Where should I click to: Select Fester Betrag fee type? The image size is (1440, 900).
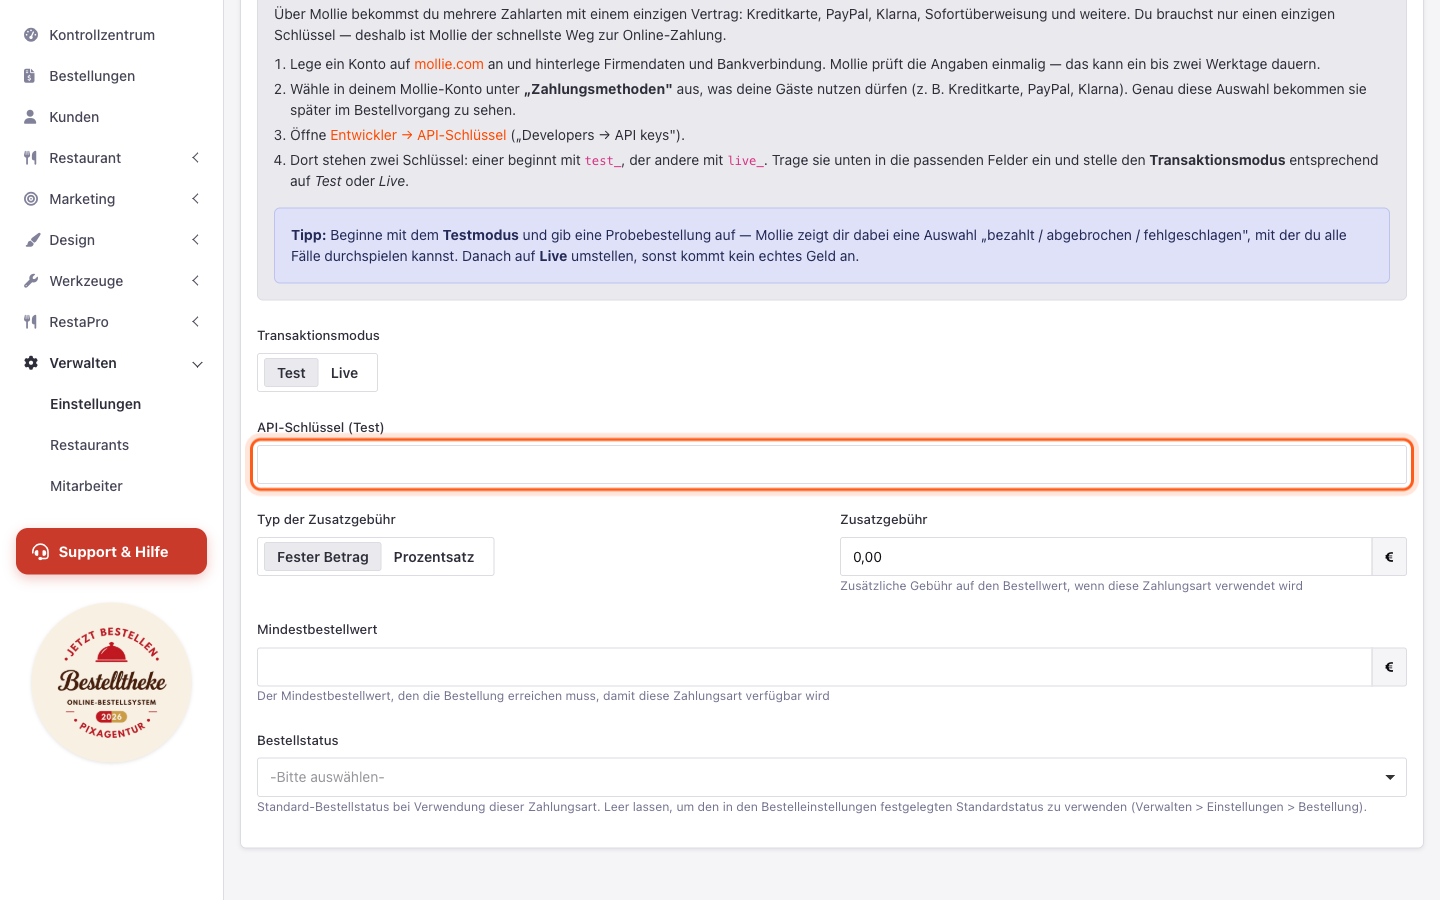pos(322,557)
